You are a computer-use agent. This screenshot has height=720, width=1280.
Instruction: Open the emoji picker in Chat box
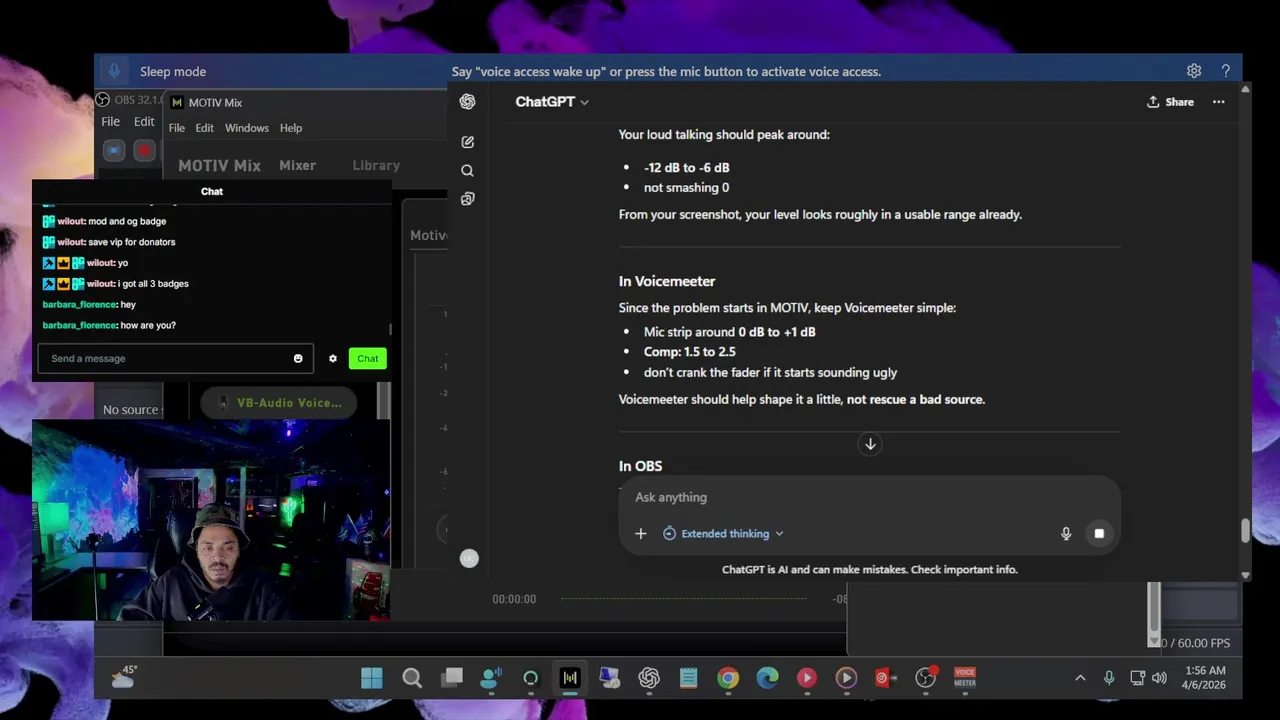(x=298, y=359)
